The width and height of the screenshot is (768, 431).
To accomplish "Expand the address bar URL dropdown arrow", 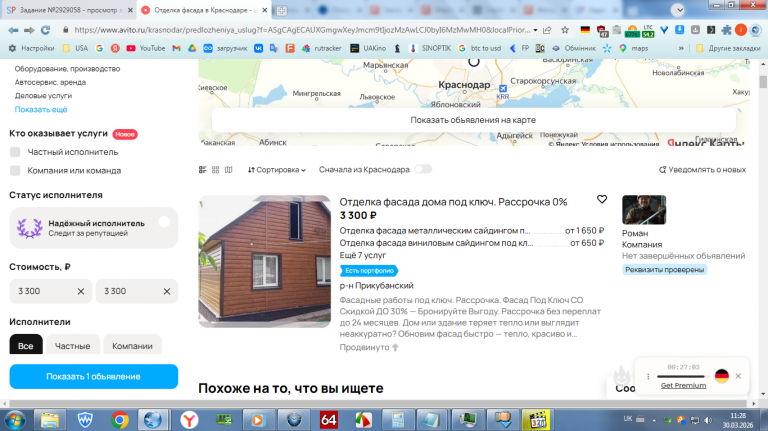I will (x=535, y=30).
